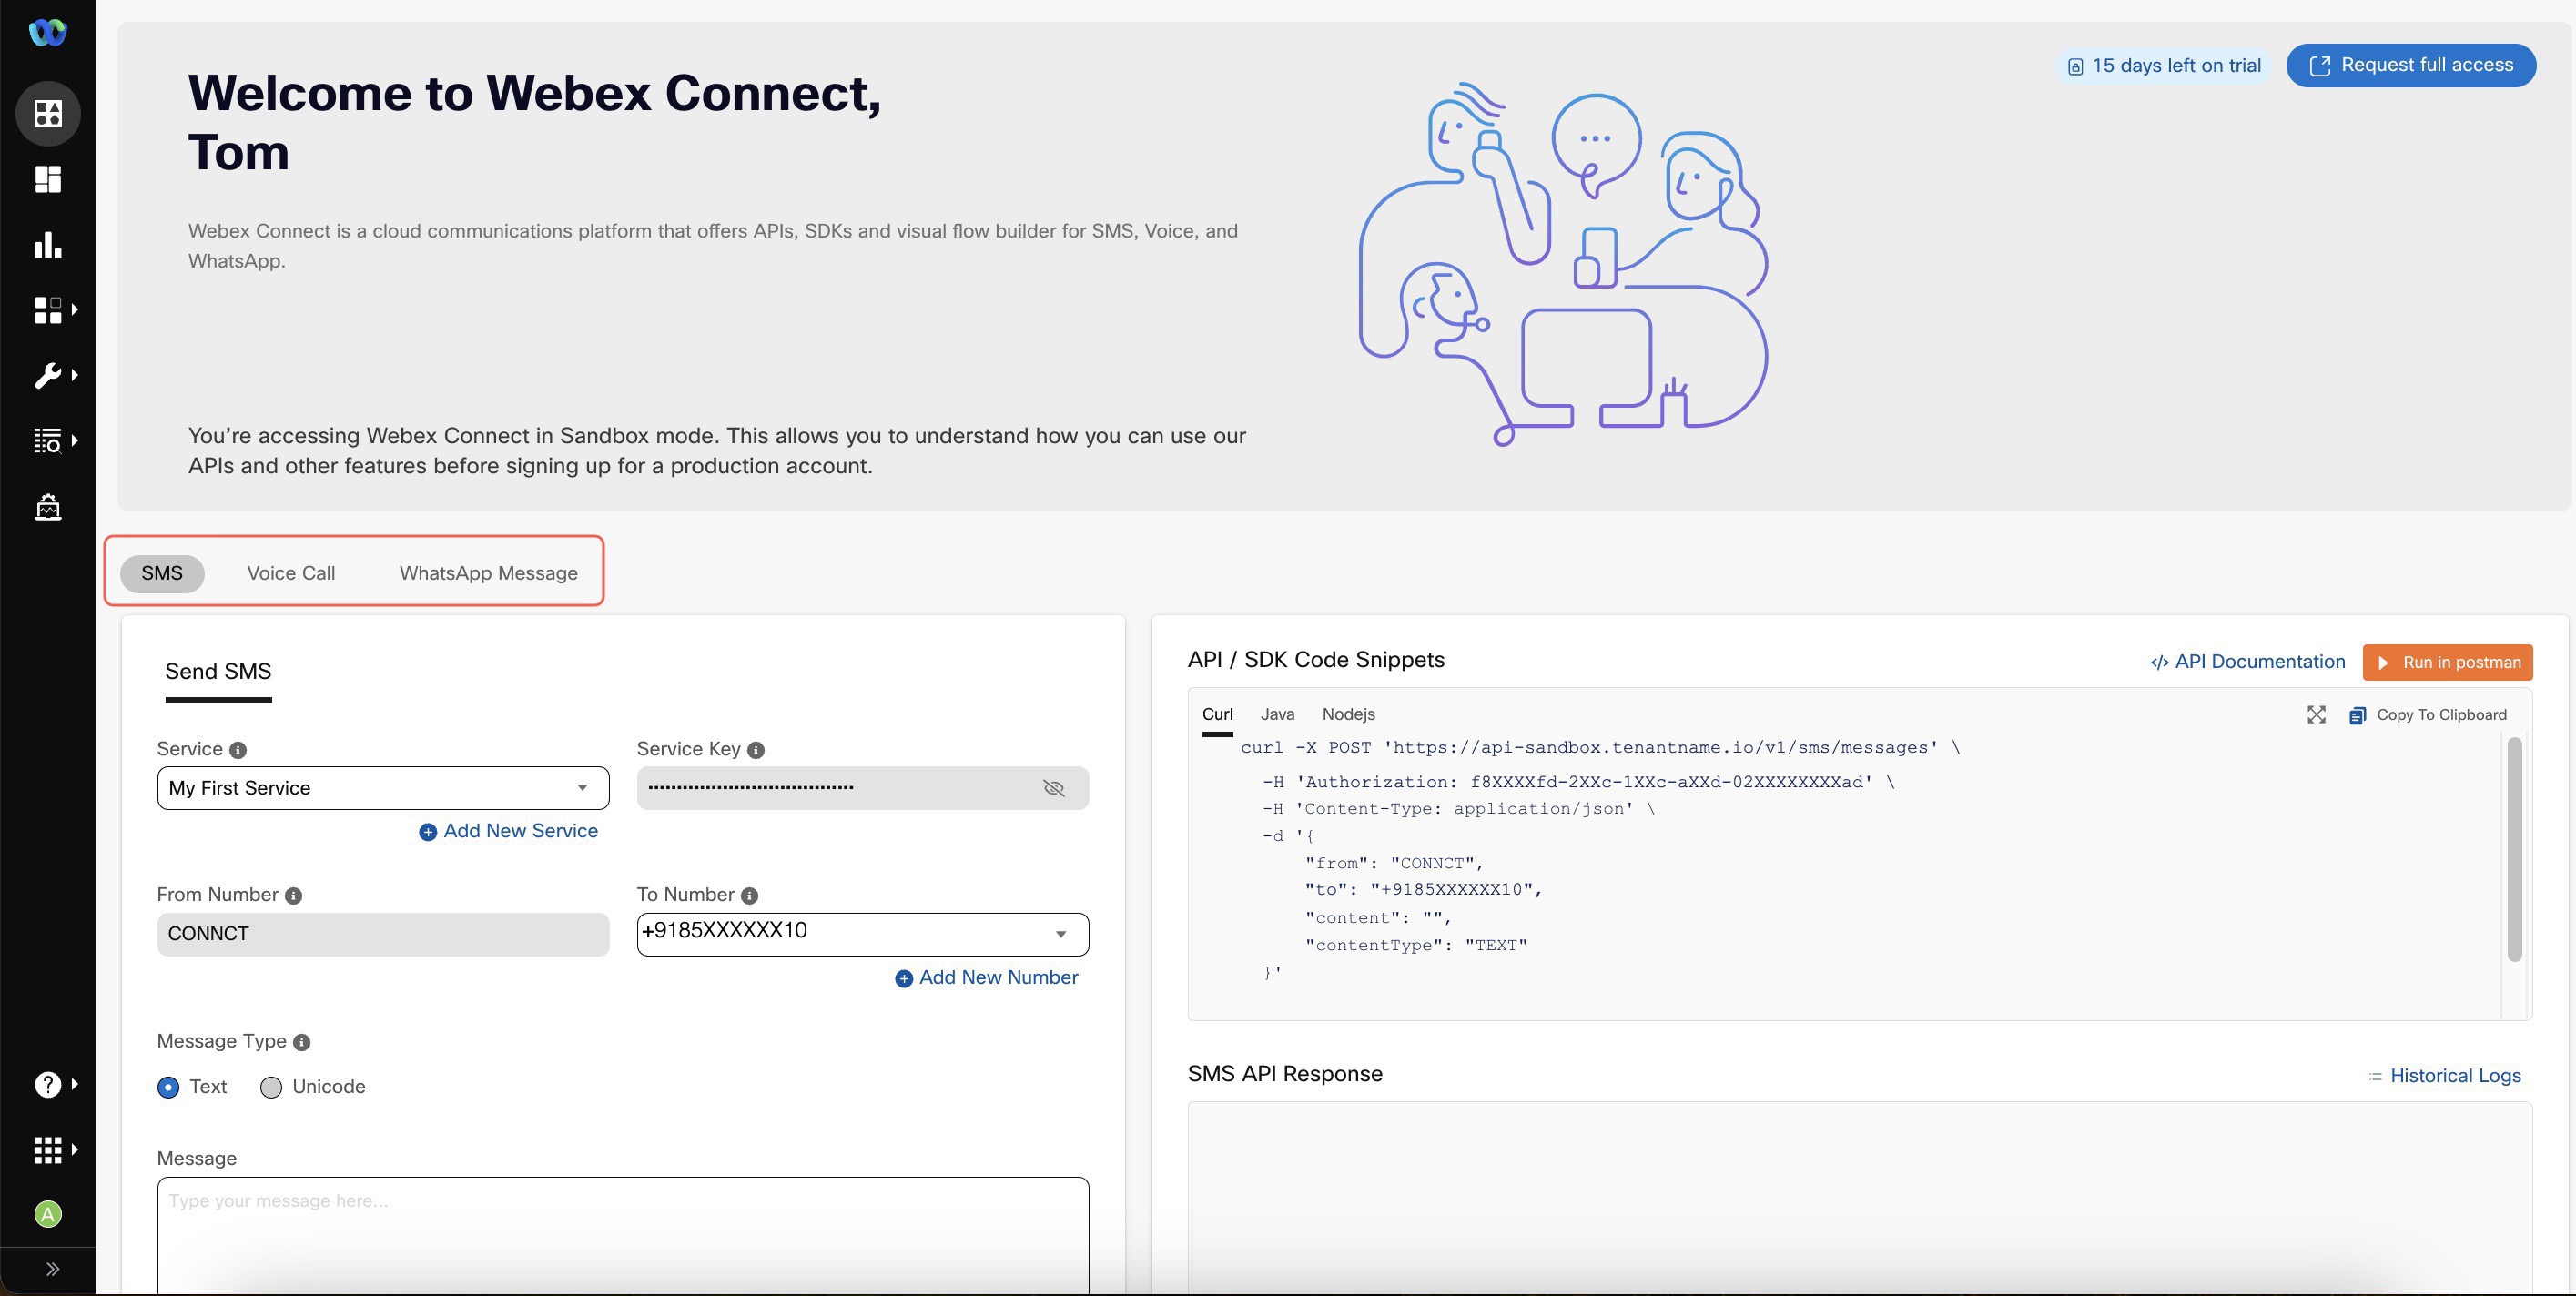This screenshot has width=2576, height=1296.
Task: Click the Service info icon
Action: click(238, 750)
